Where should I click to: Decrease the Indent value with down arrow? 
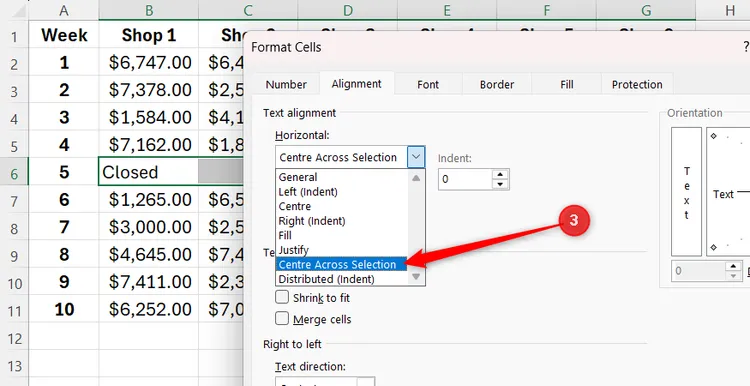coord(500,185)
